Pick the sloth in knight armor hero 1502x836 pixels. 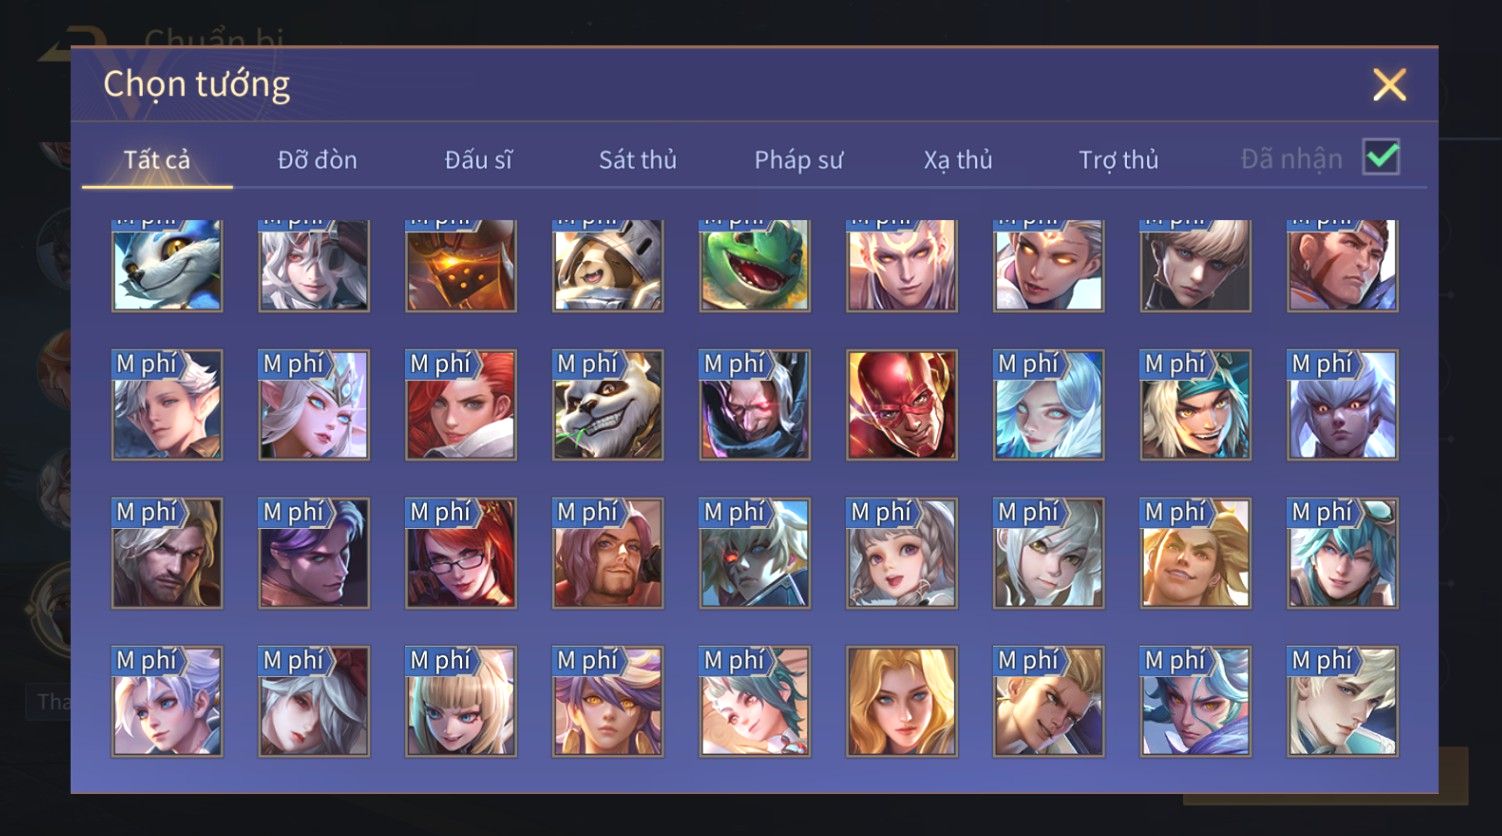coord(607,266)
